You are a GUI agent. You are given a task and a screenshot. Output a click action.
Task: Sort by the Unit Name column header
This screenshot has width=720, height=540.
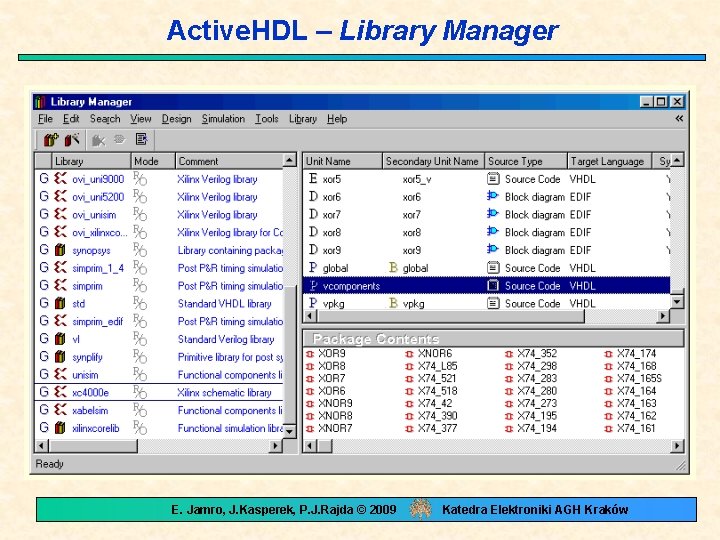(x=343, y=161)
